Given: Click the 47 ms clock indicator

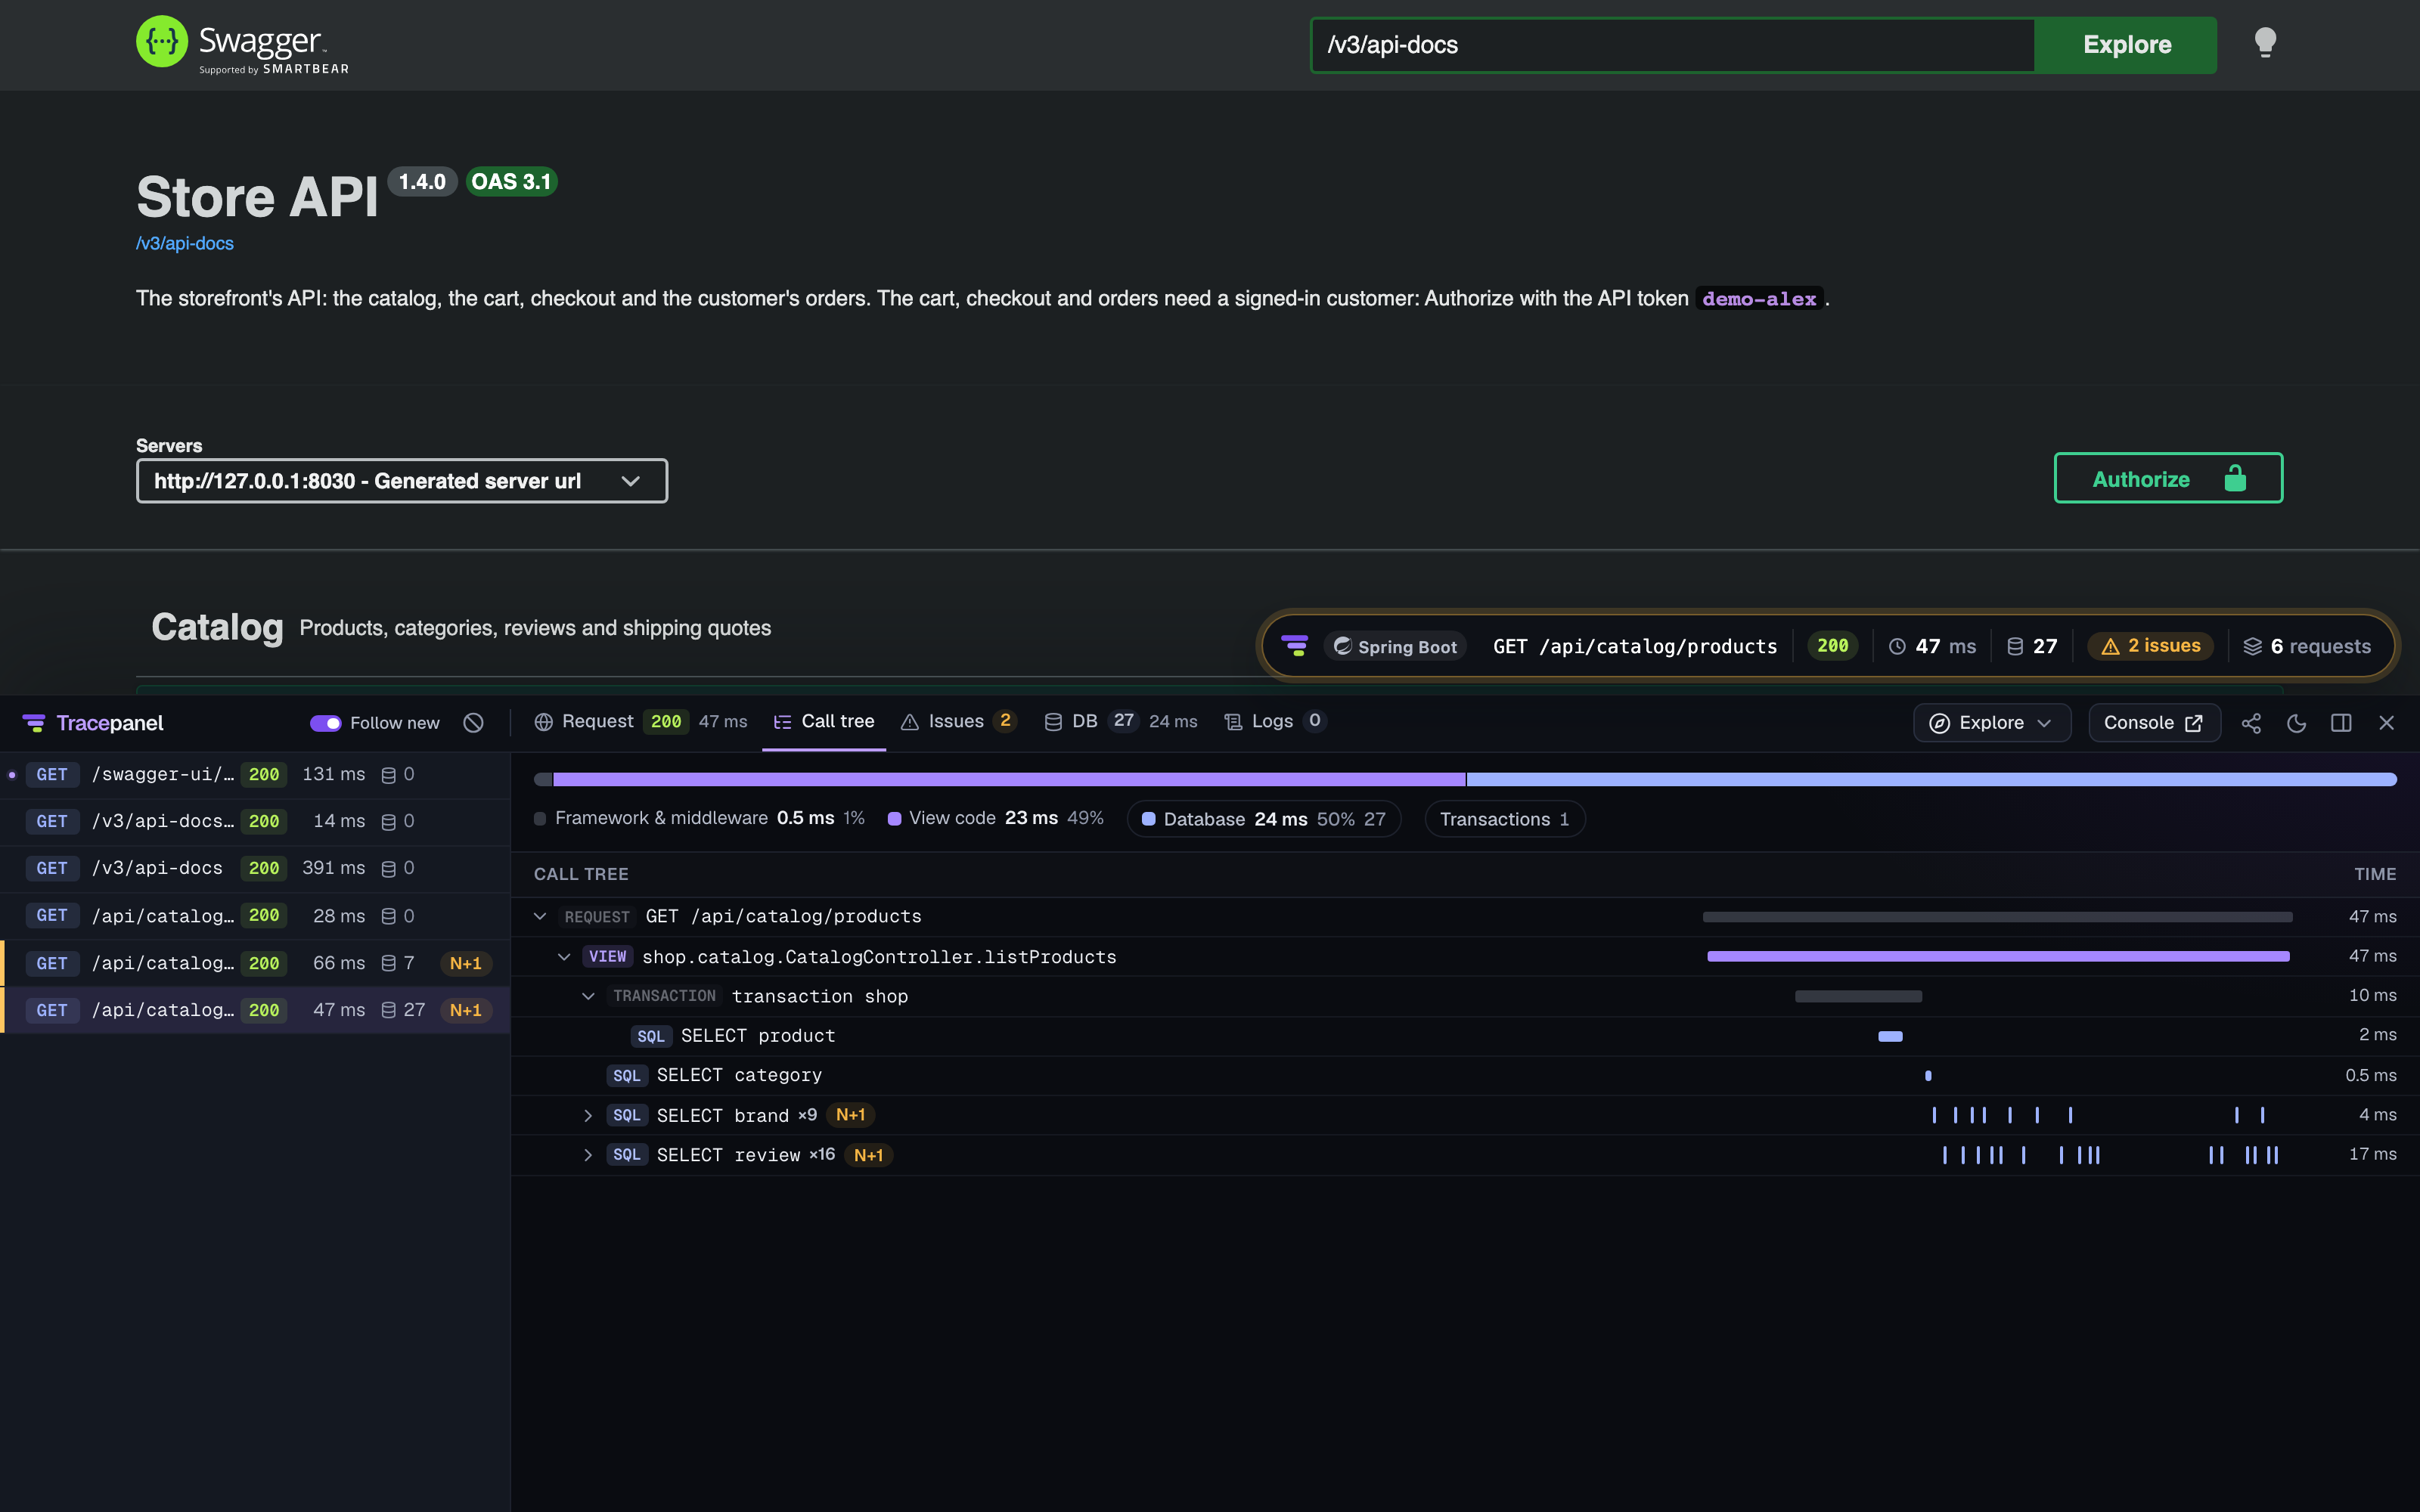Looking at the screenshot, I should click(x=1932, y=646).
